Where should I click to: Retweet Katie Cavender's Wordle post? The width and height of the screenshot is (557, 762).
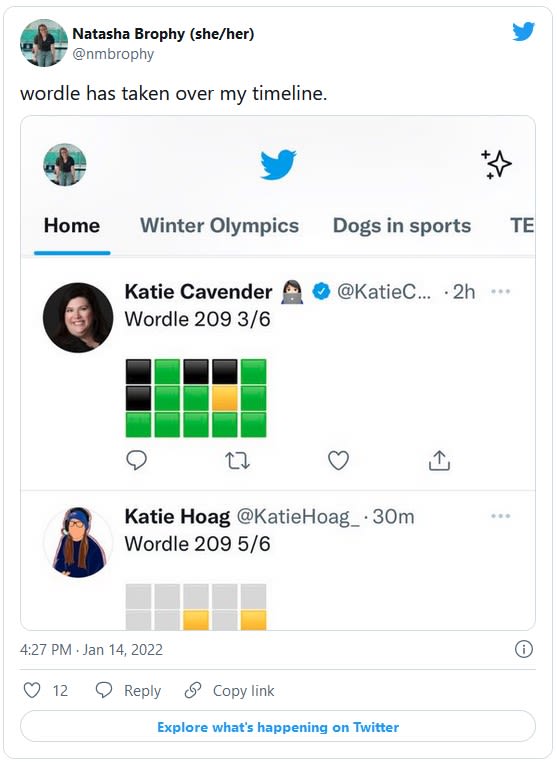pos(237,460)
